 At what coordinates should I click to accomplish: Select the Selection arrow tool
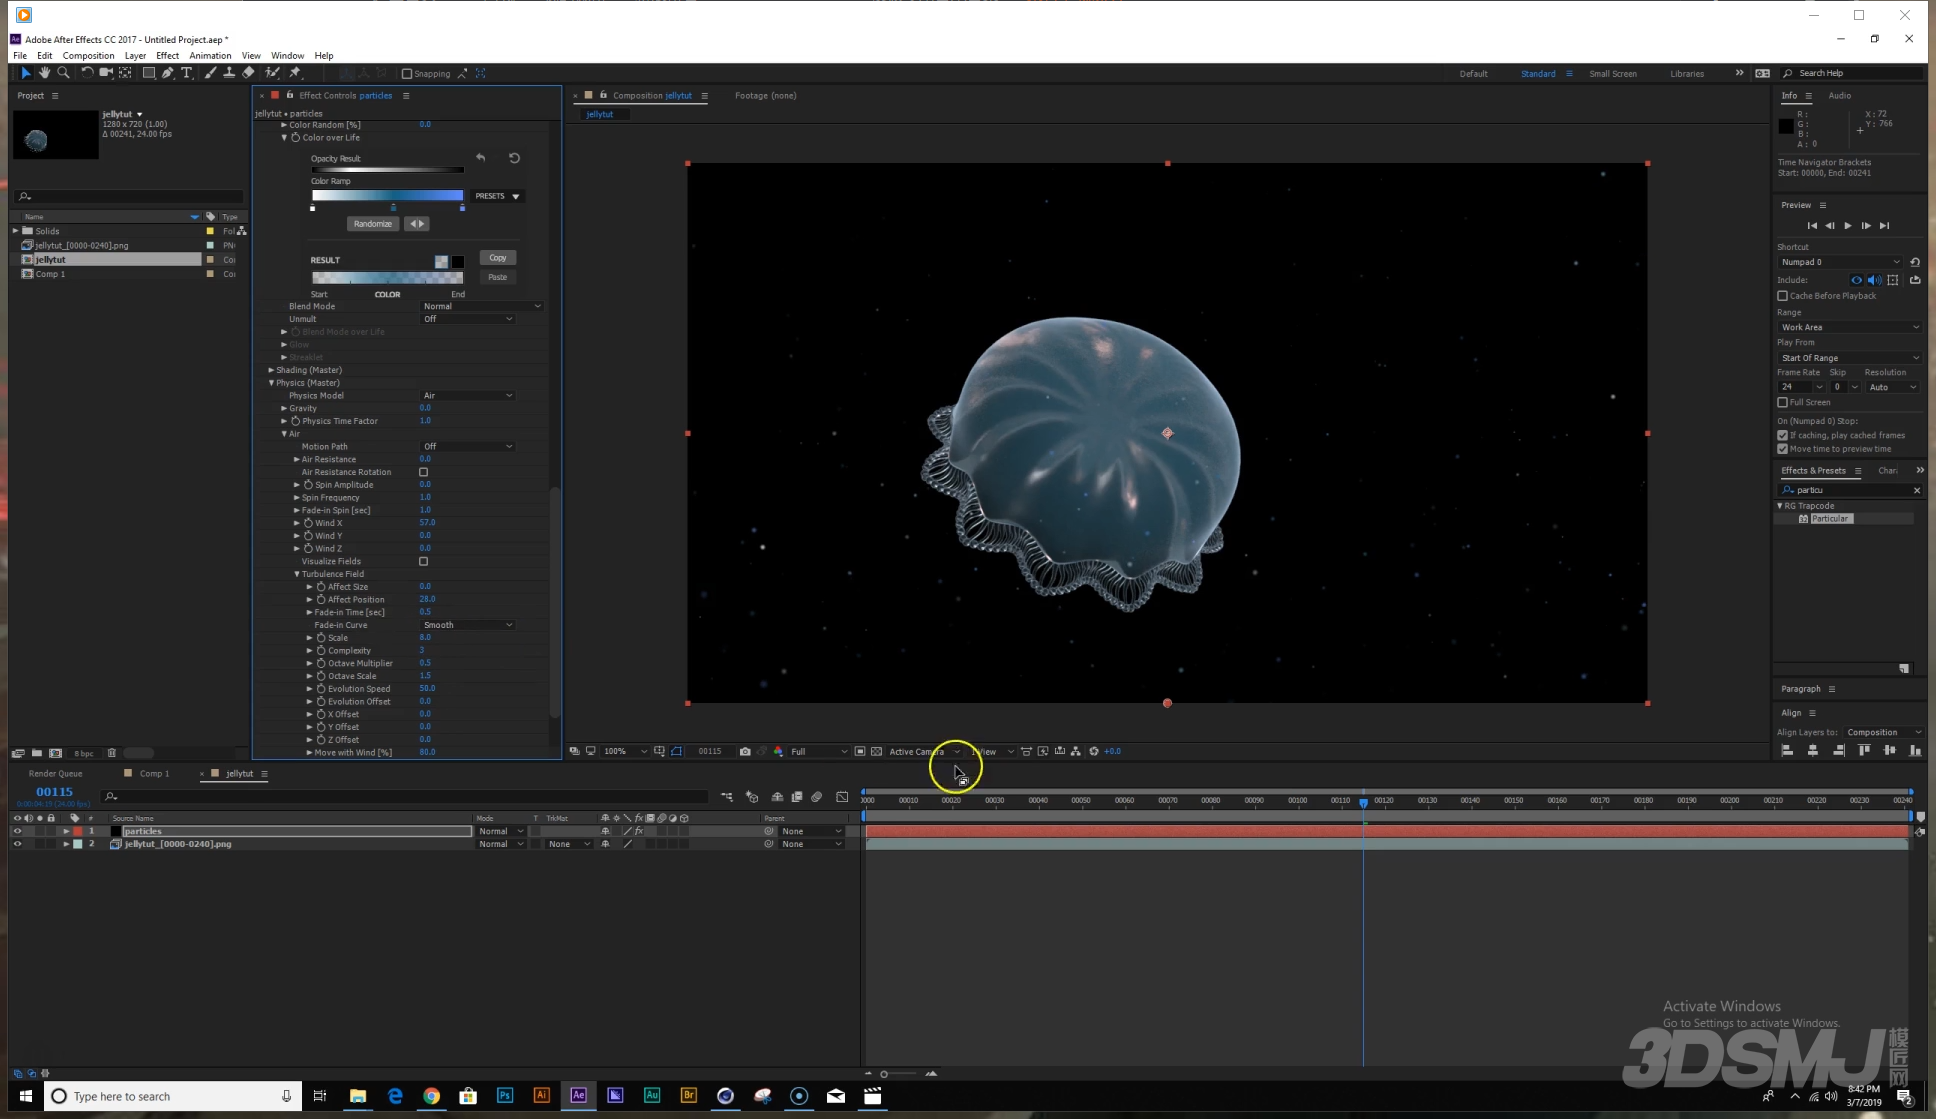tap(25, 73)
